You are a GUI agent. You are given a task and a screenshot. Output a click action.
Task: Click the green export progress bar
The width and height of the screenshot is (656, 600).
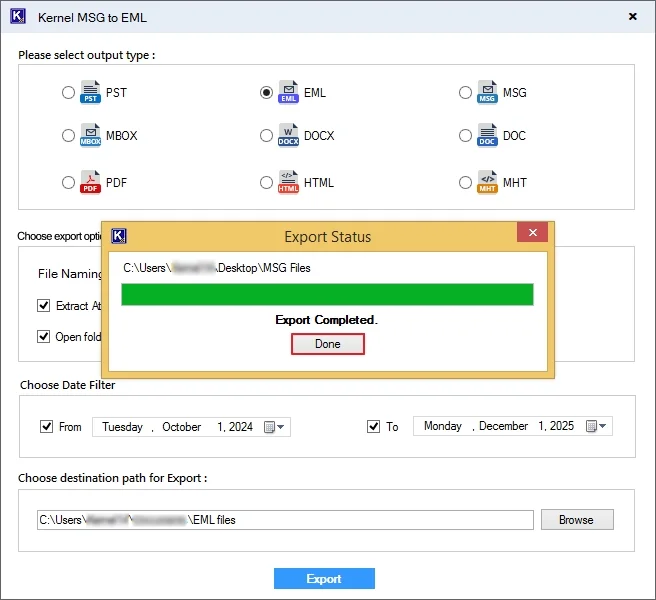pyautogui.click(x=327, y=294)
